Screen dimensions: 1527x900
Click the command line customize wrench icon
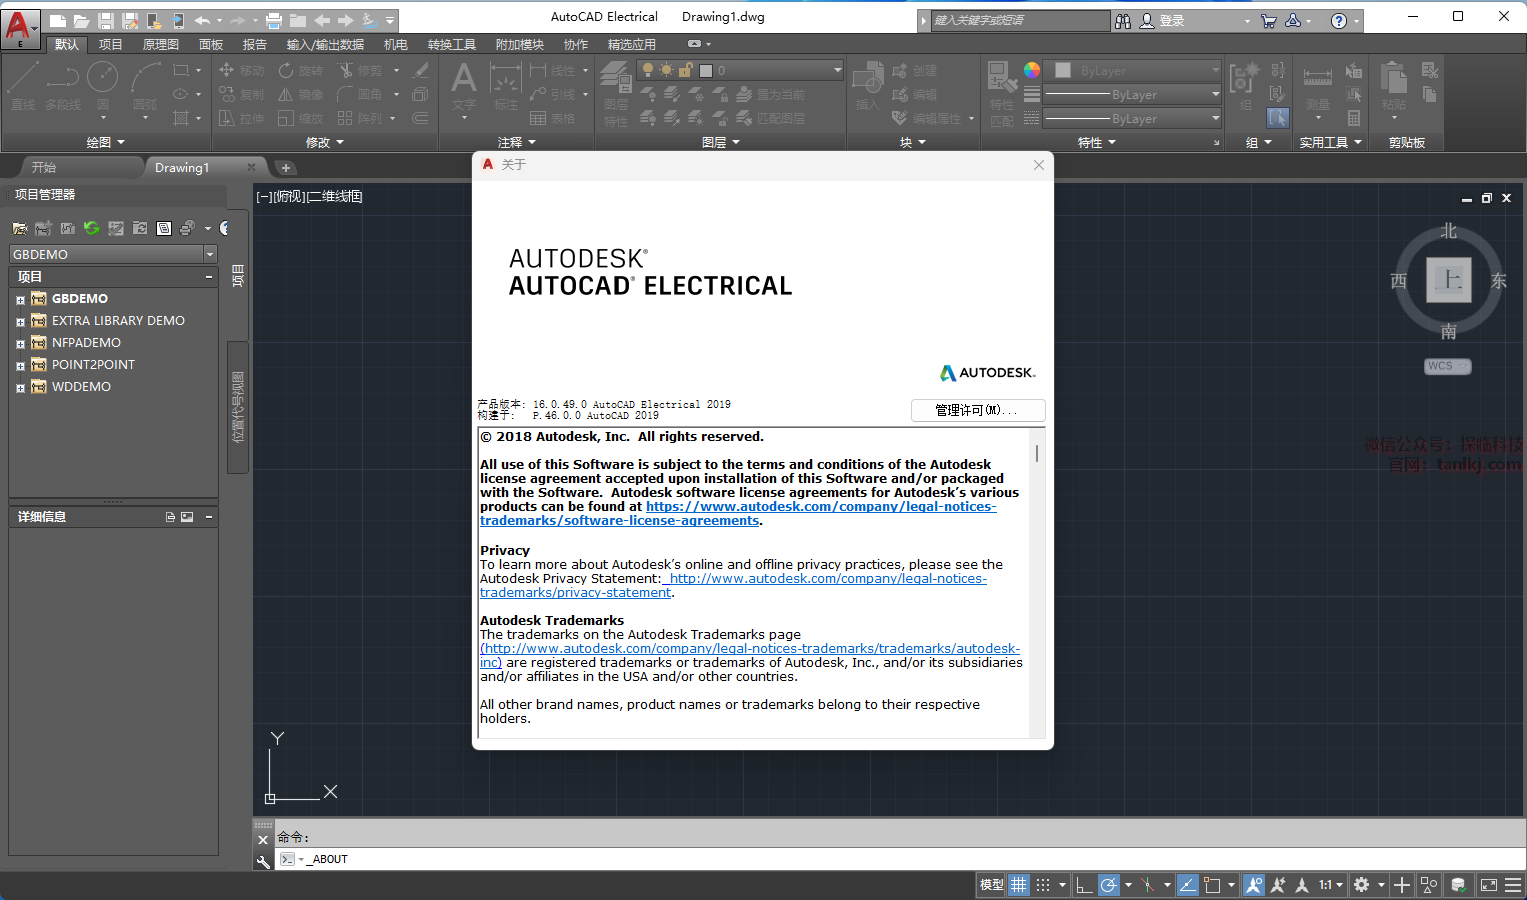[263, 860]
